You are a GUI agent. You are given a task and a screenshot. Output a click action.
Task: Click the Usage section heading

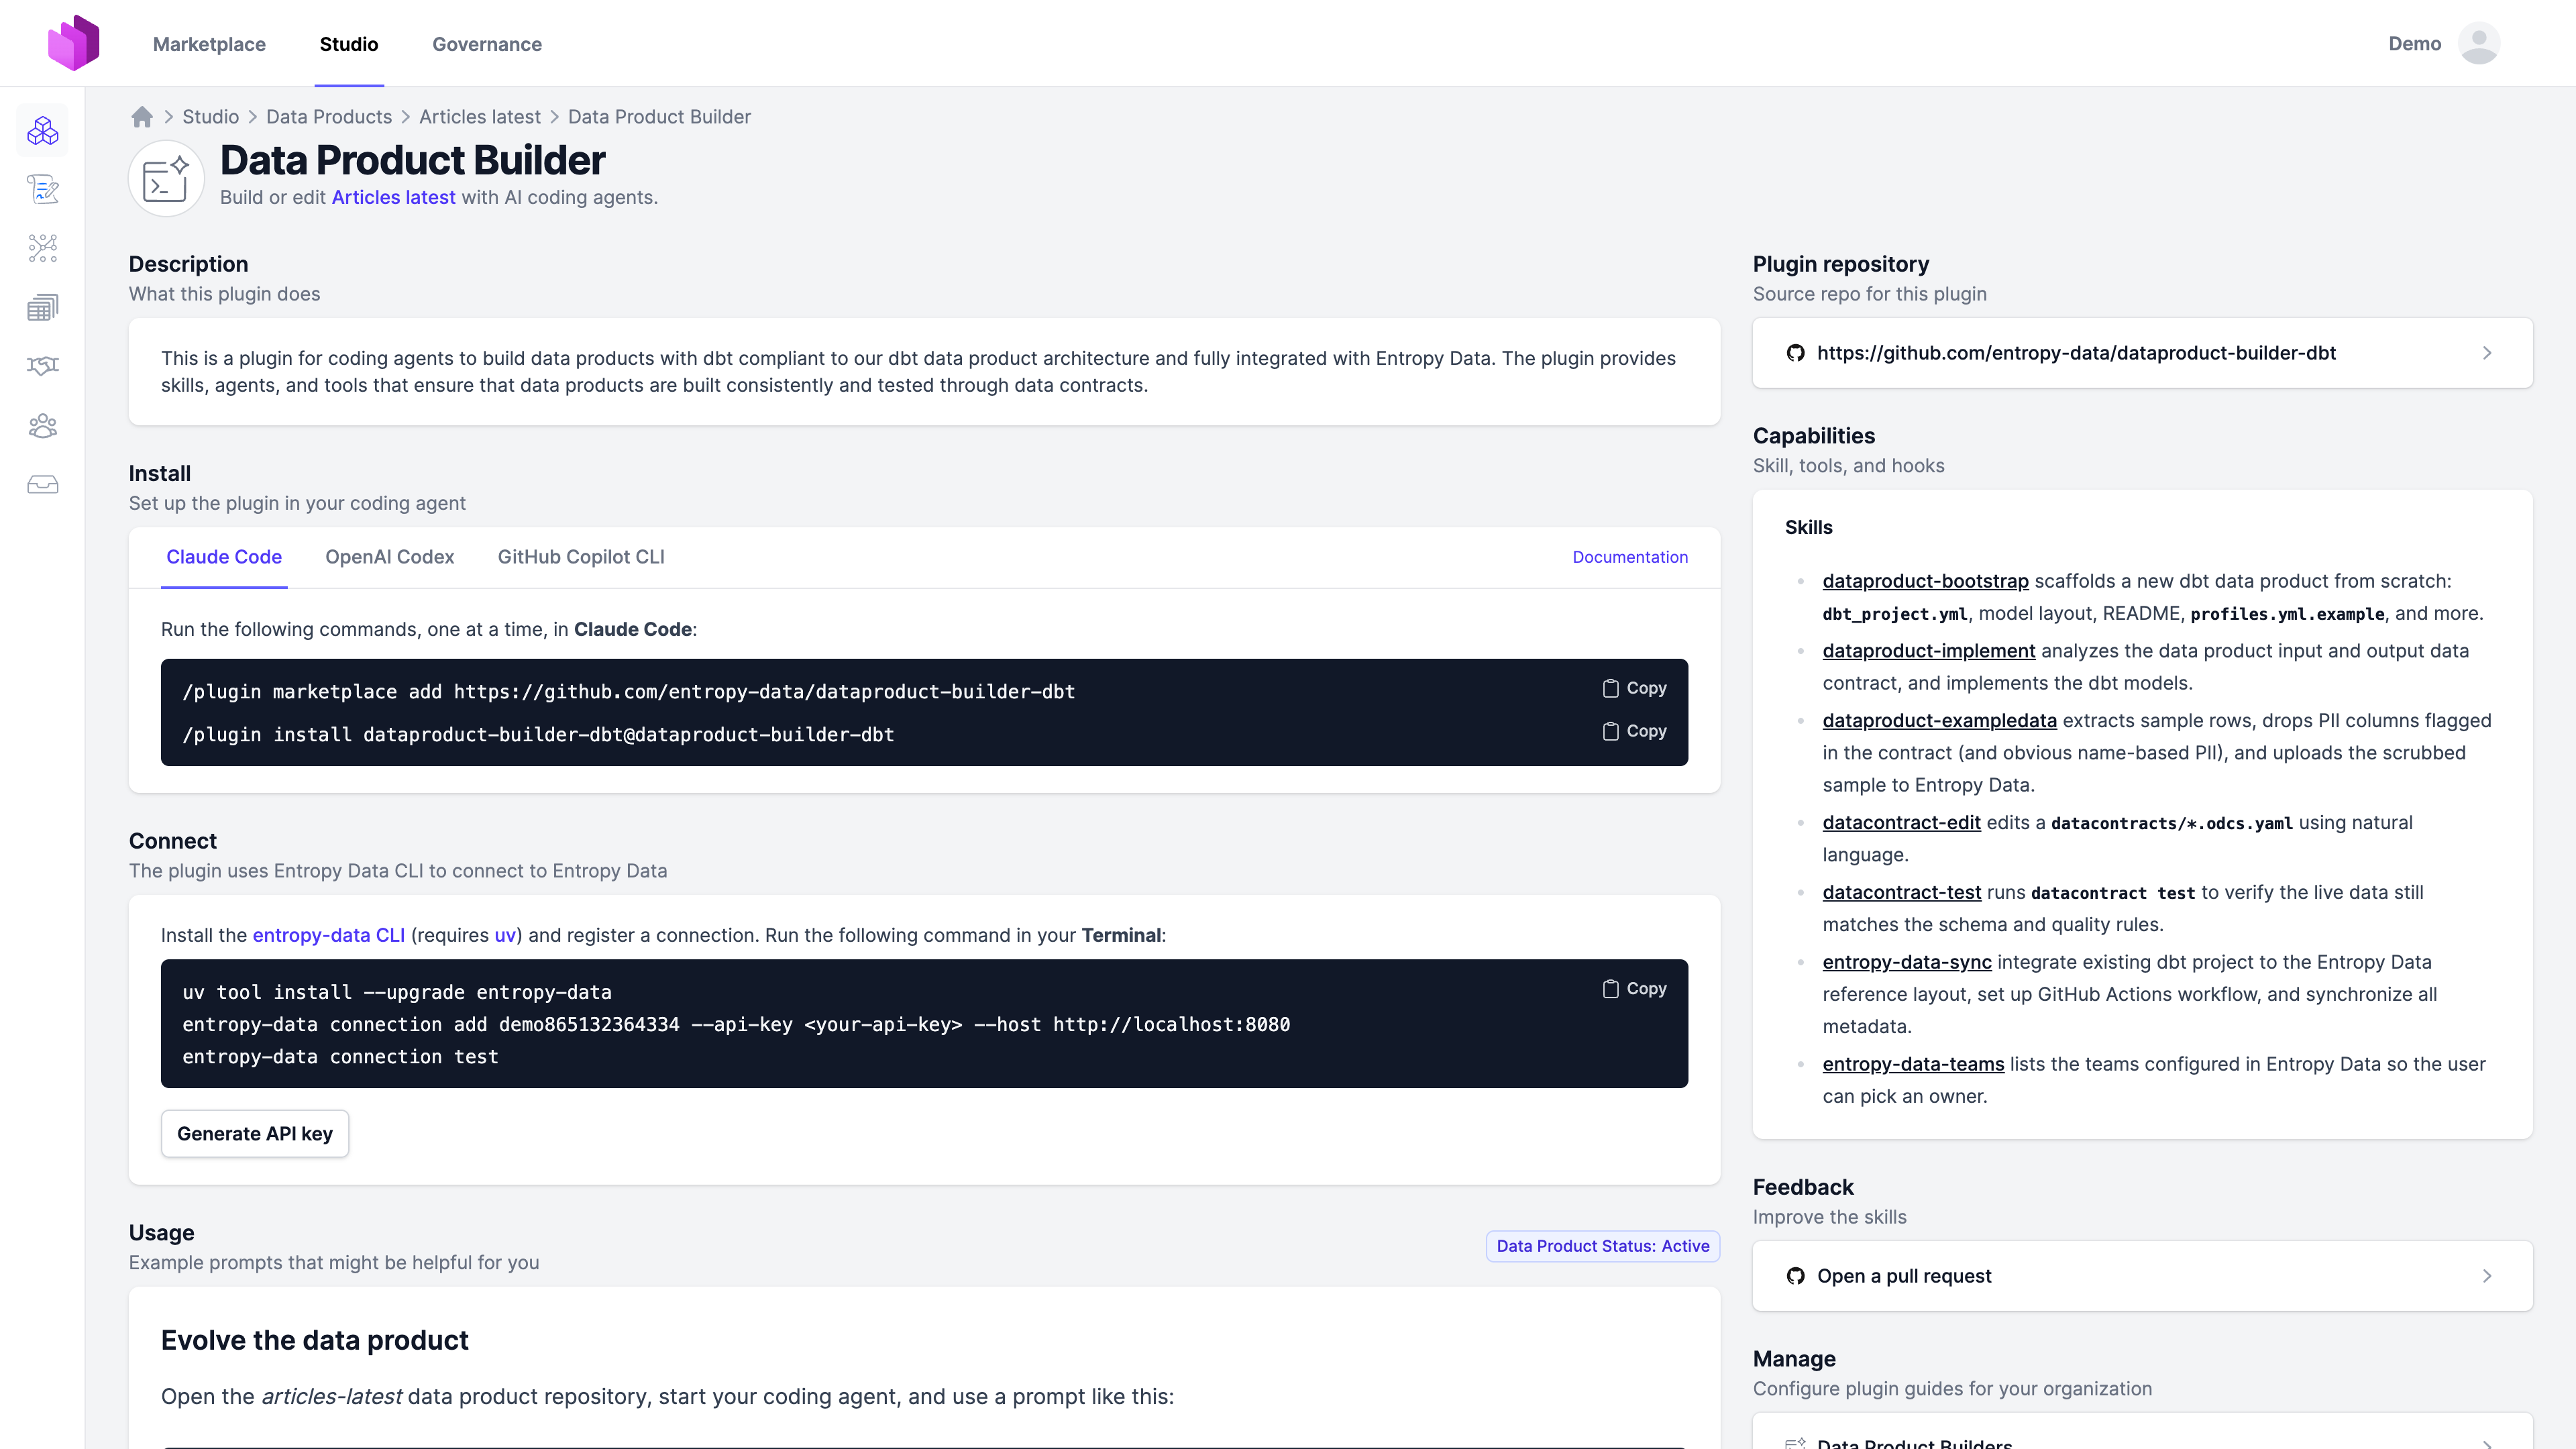click(x=162, y=1233)
